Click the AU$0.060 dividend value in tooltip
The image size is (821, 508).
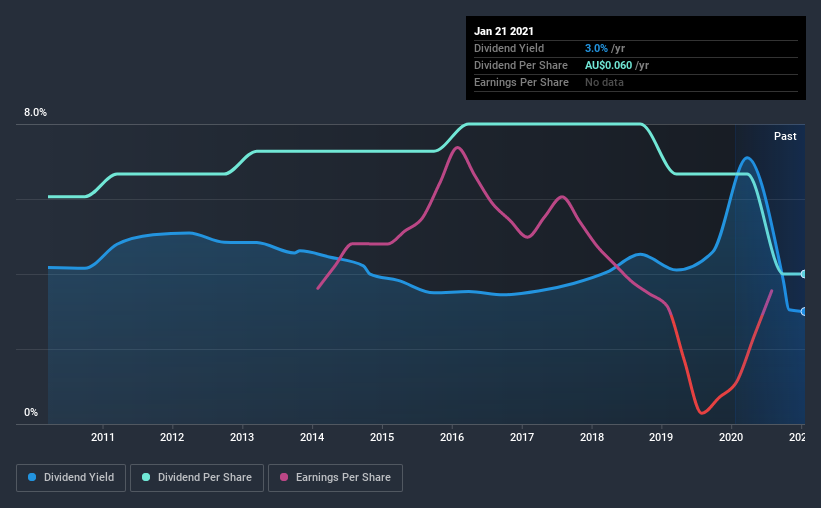pyautogui.click(x=608, y=65)
